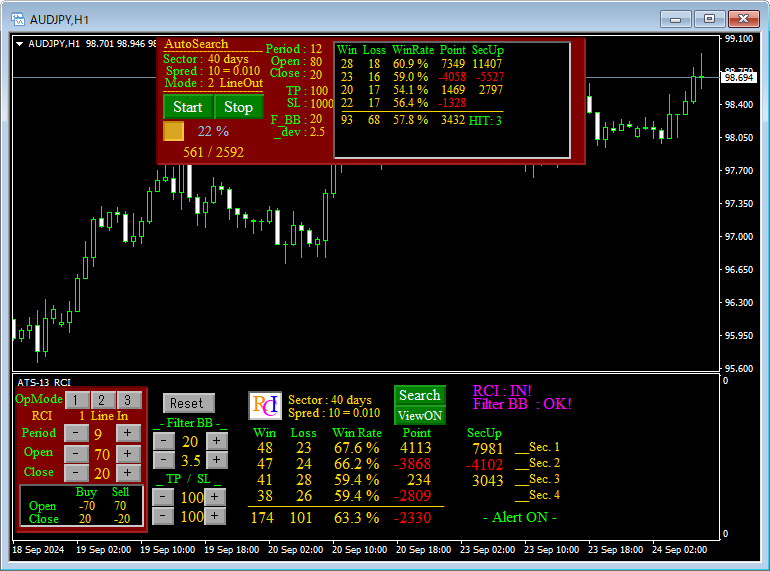
Task: Select OpMode 2
Action: 103,400
